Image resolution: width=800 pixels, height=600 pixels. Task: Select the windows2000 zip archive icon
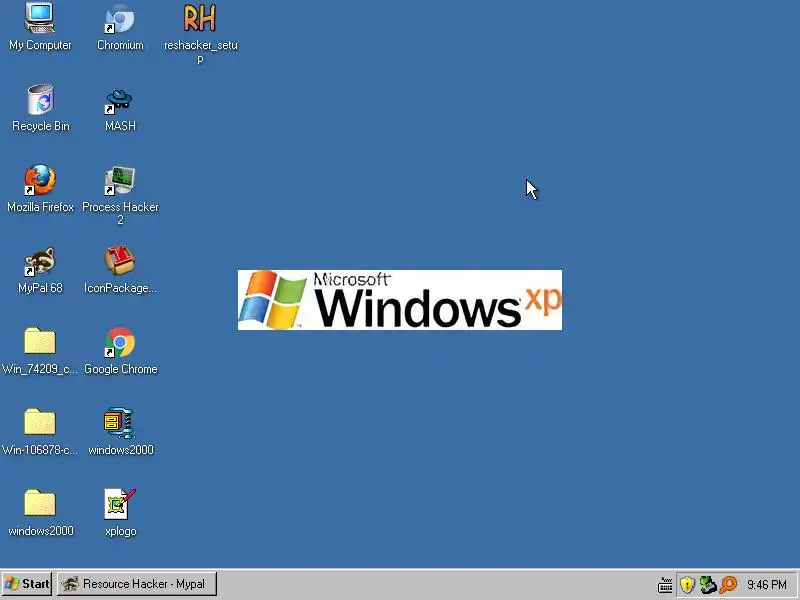pos(120,423)
